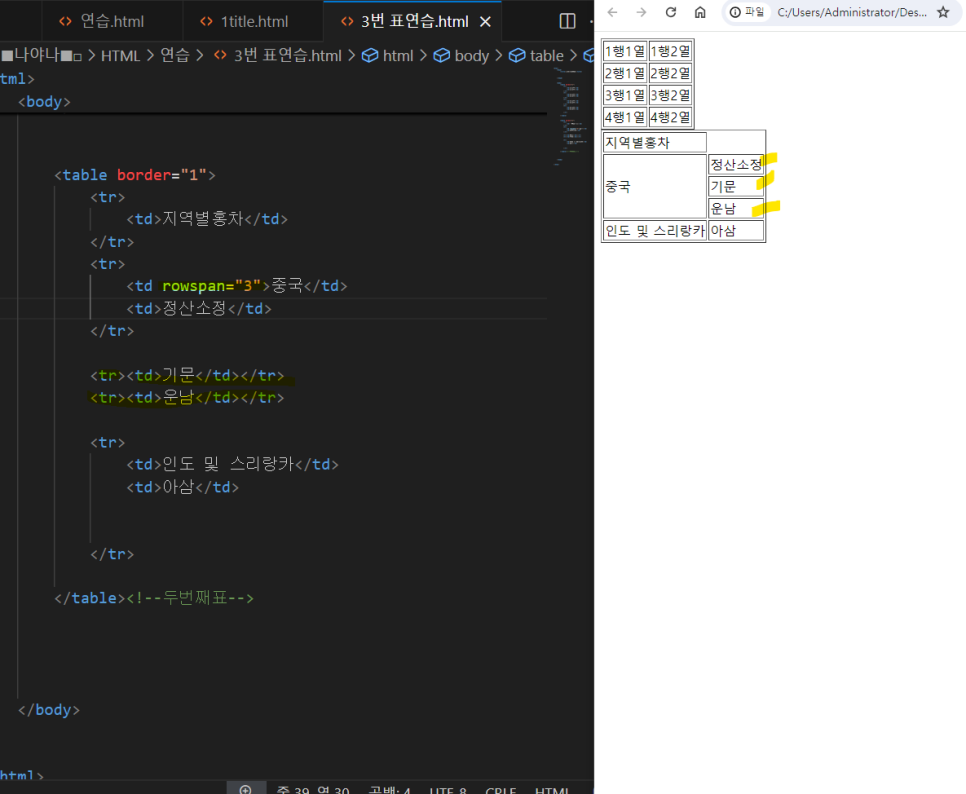This screenshot has height=794, width=966.
Task: Click the html cube icon in breadcrumbs
Action: point(370,55)
